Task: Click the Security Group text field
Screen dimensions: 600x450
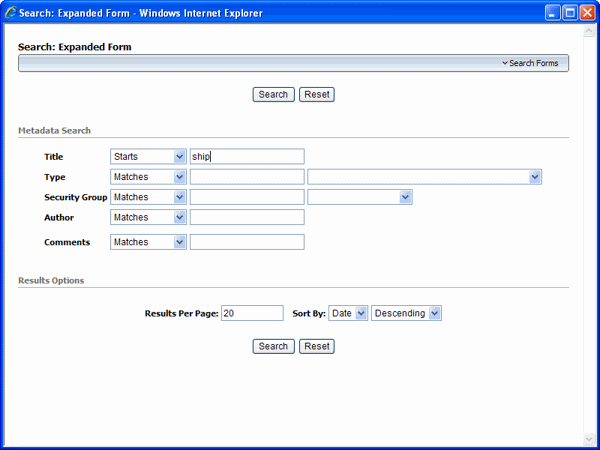Action: [x=247, y=197]
